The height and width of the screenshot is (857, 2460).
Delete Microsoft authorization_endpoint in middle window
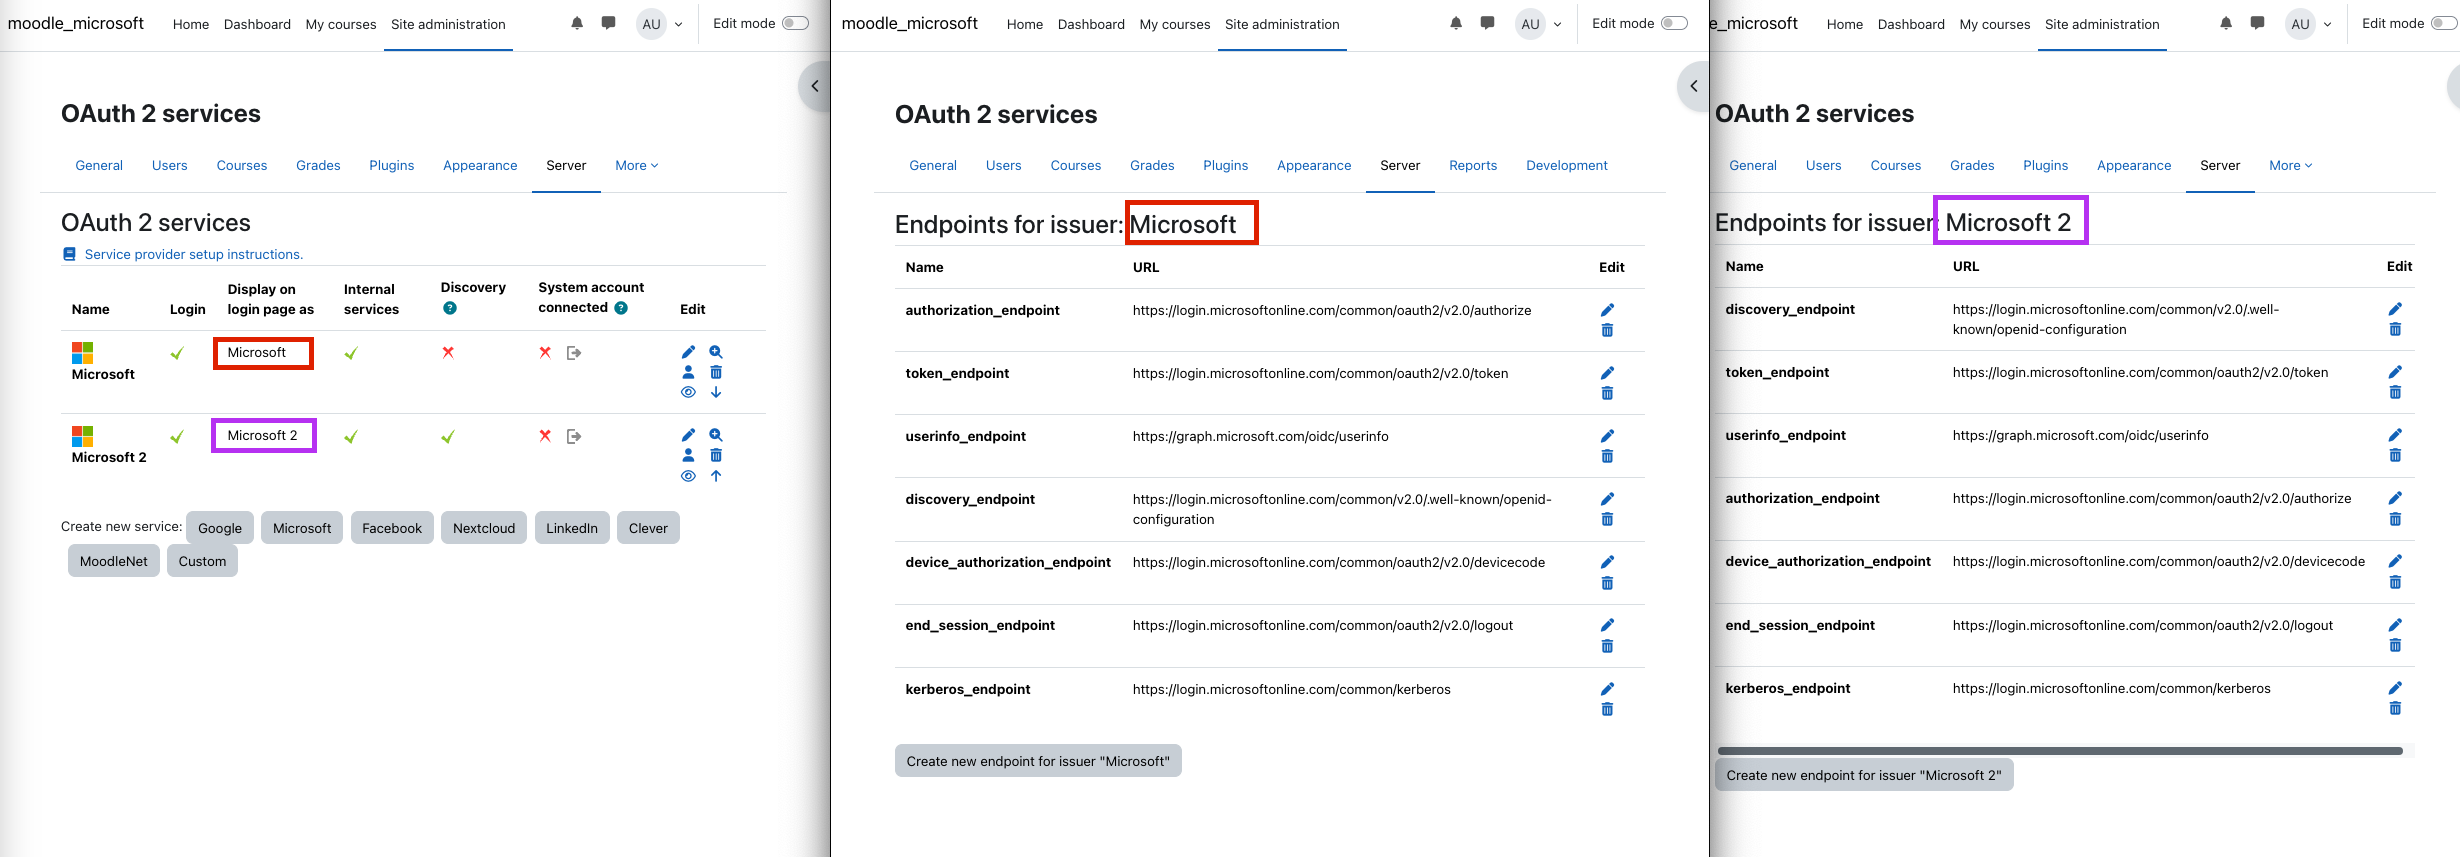pyautogui.click(x=1607, y=330)
